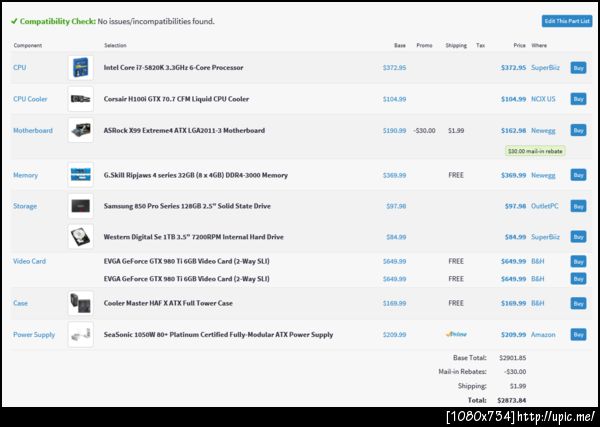Click Buy button for the second EVGA card
The image size is (600, 427).
coord(578,279)
